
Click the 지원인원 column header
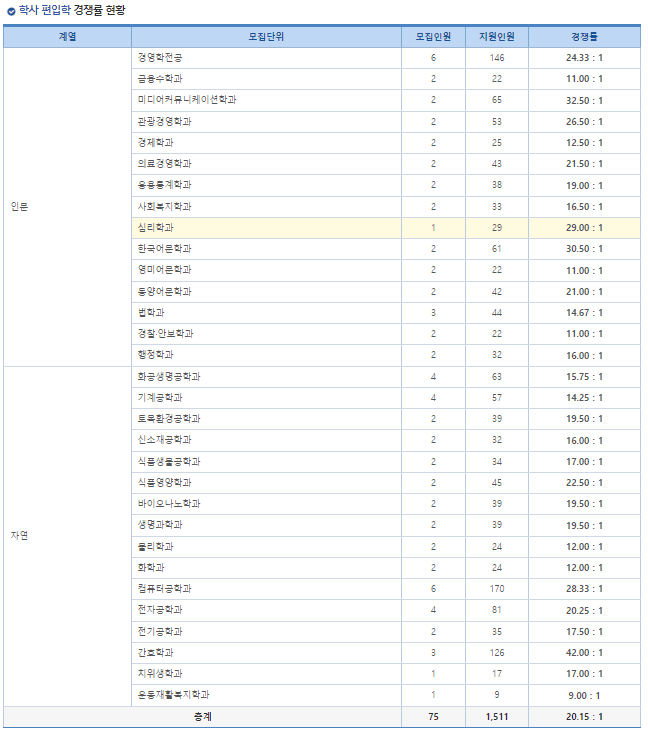[x=497, y=36]
